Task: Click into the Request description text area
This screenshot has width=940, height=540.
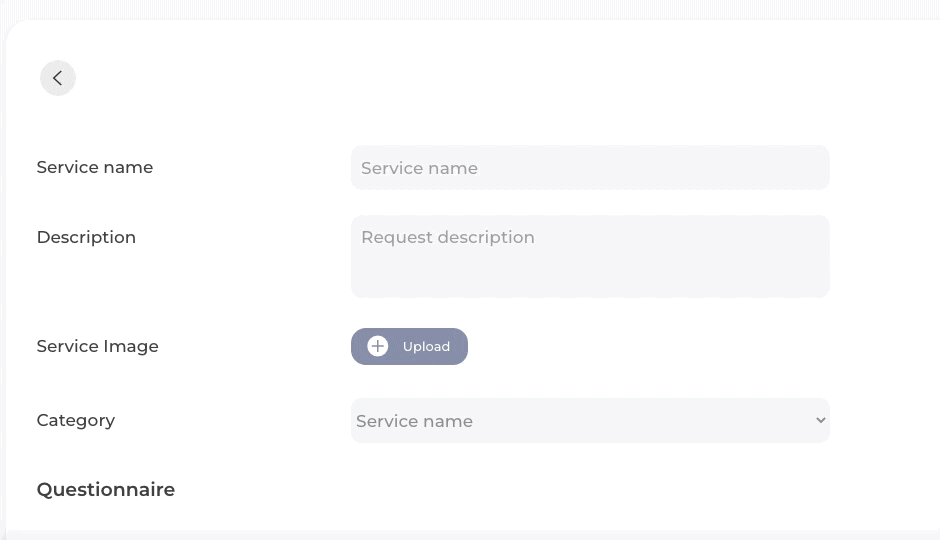Action: [x=590, y=265]
